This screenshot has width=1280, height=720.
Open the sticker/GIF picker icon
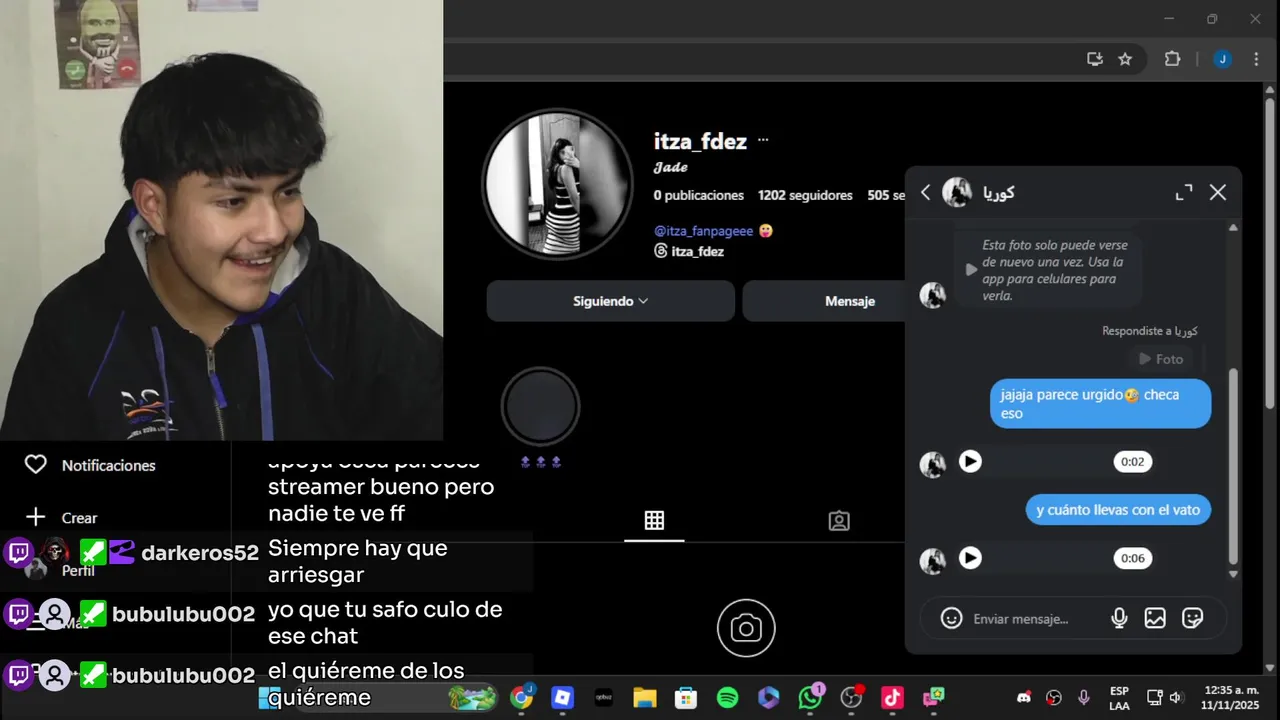point(1192,619)
